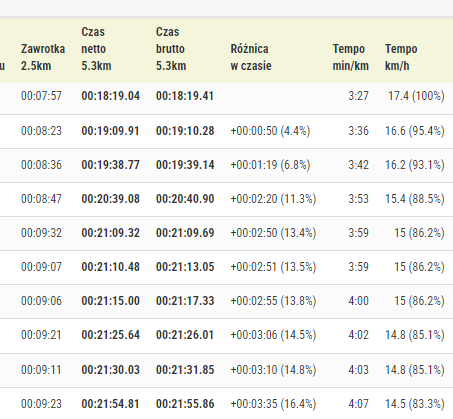Click the Różnica w czasie column header
The image size is (453, 419).
click(x=251, y=57)
